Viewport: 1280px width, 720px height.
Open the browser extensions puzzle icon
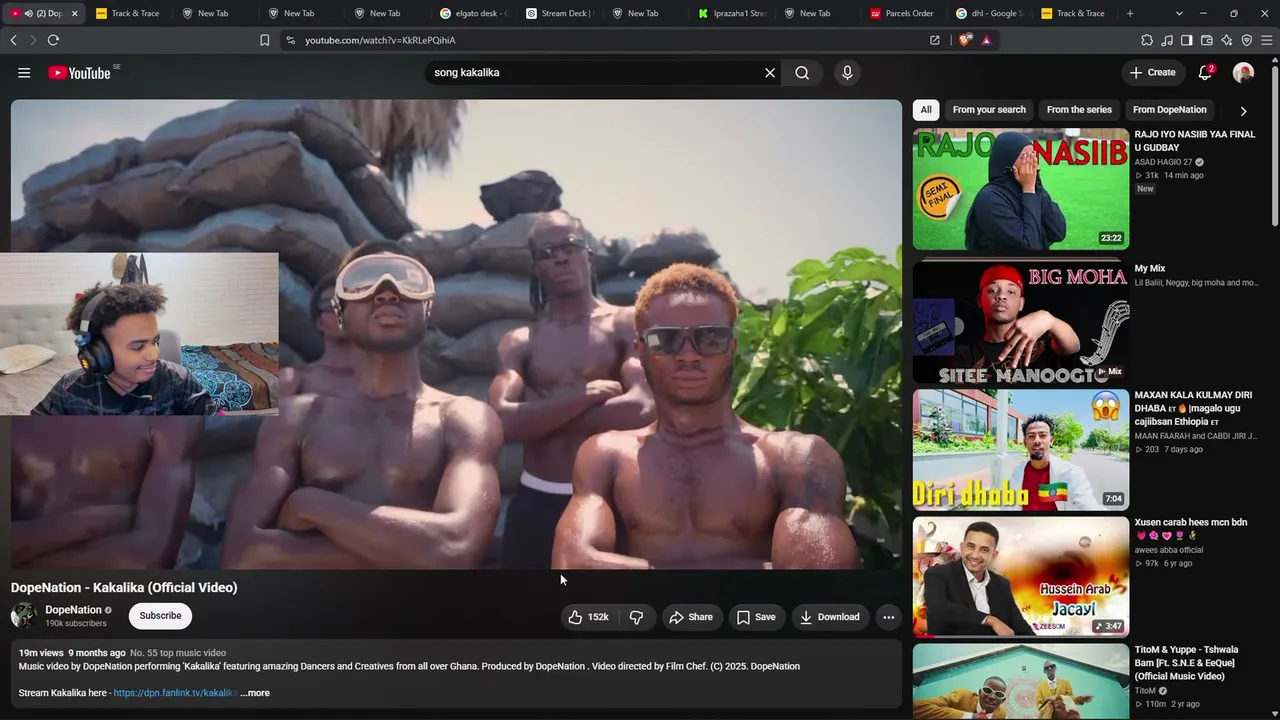click(x=1147, y=40)
